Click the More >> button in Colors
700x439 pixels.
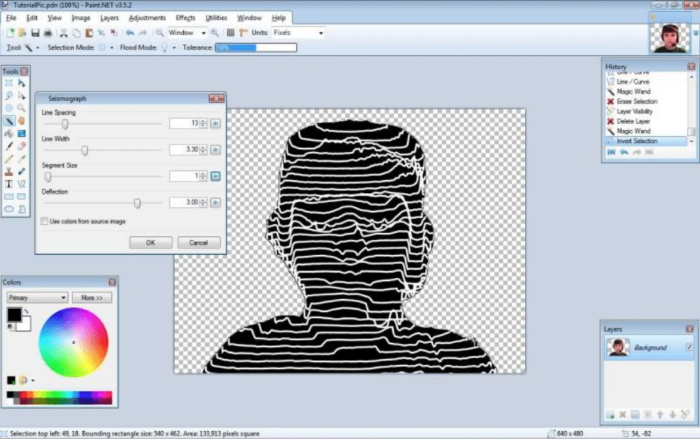pos(92,298)
